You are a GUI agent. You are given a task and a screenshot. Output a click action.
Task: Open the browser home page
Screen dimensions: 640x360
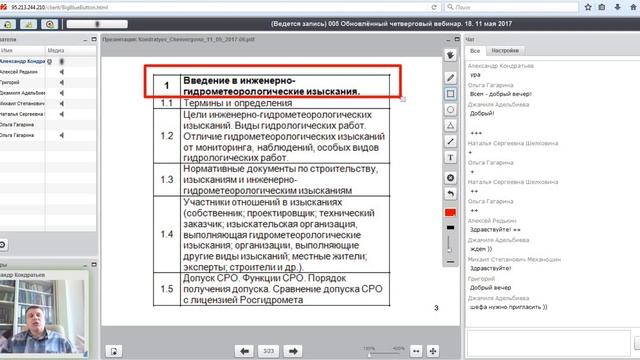[633, 7]
